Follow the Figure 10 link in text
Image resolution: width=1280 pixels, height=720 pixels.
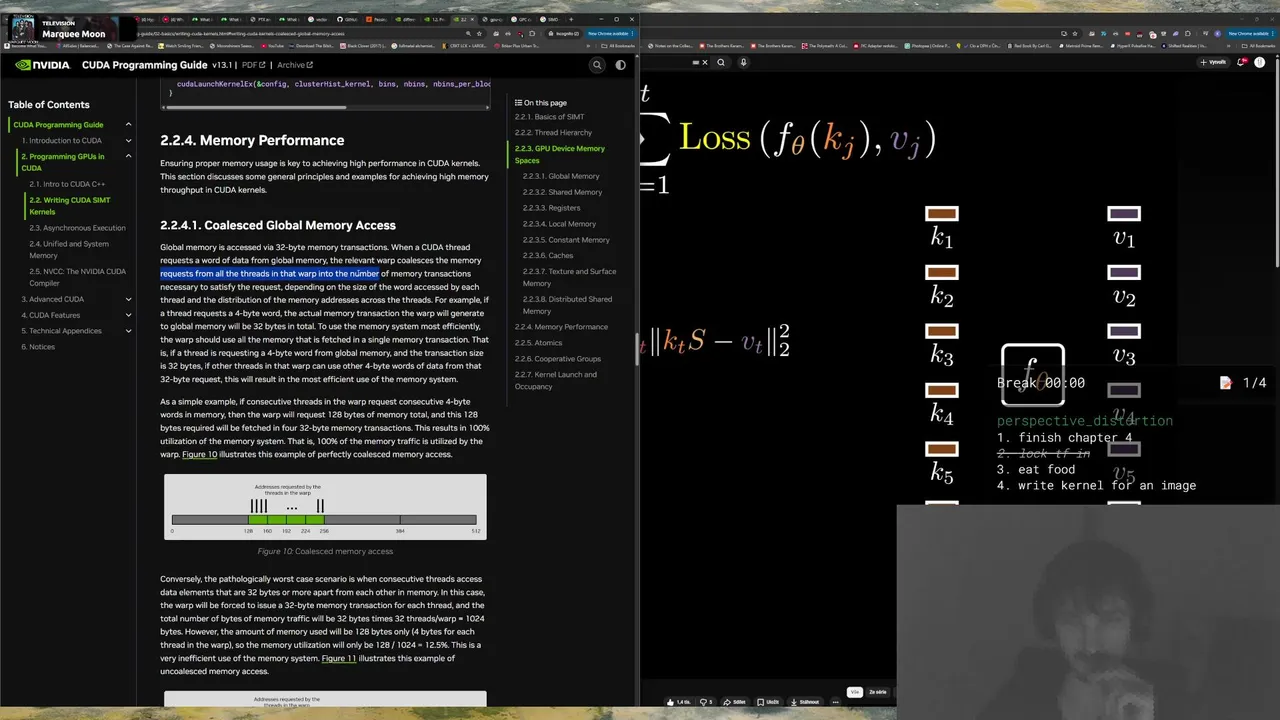tap(199, 454)
